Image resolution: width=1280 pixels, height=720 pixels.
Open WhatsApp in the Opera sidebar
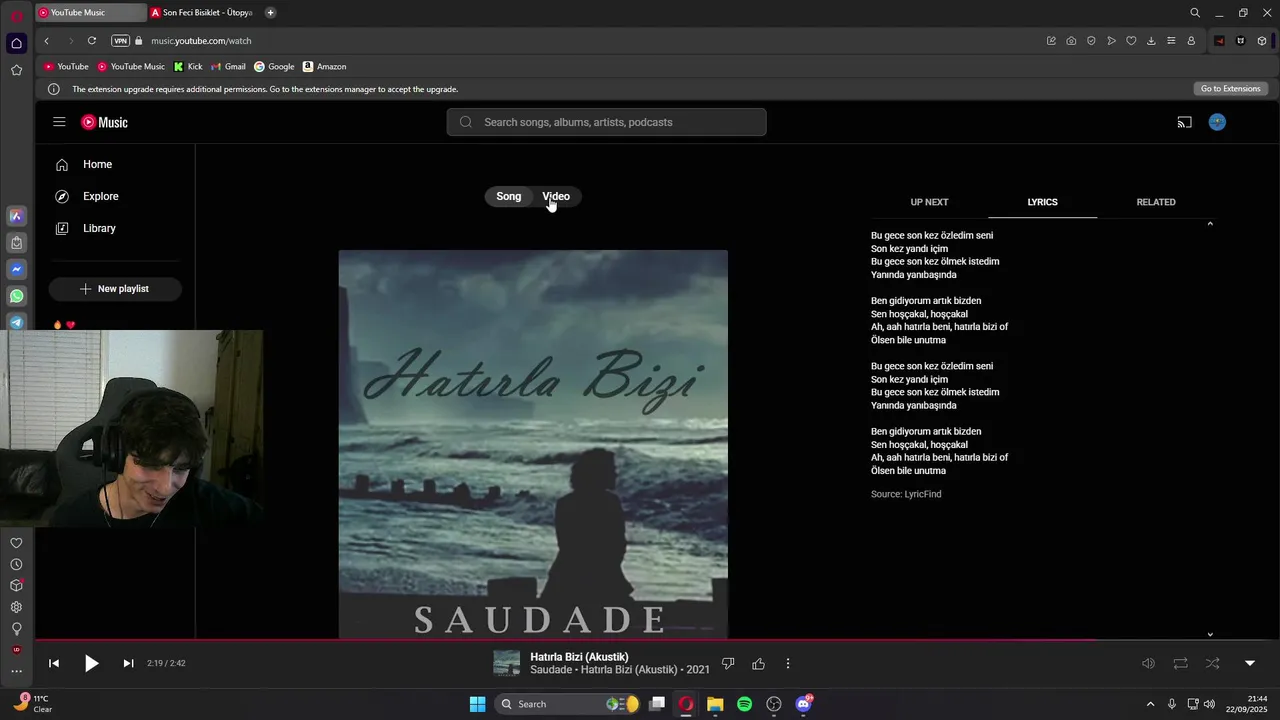[16, 296]
